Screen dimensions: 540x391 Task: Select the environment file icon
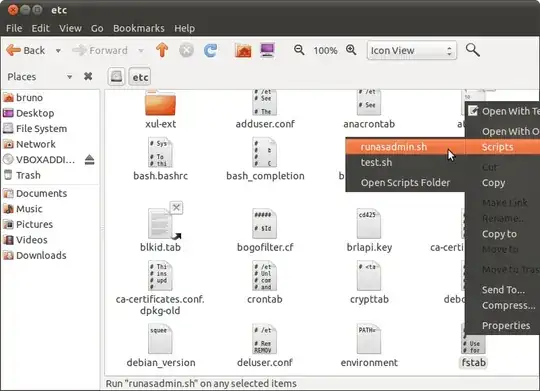pyautogui.click(x=368, y=339)
